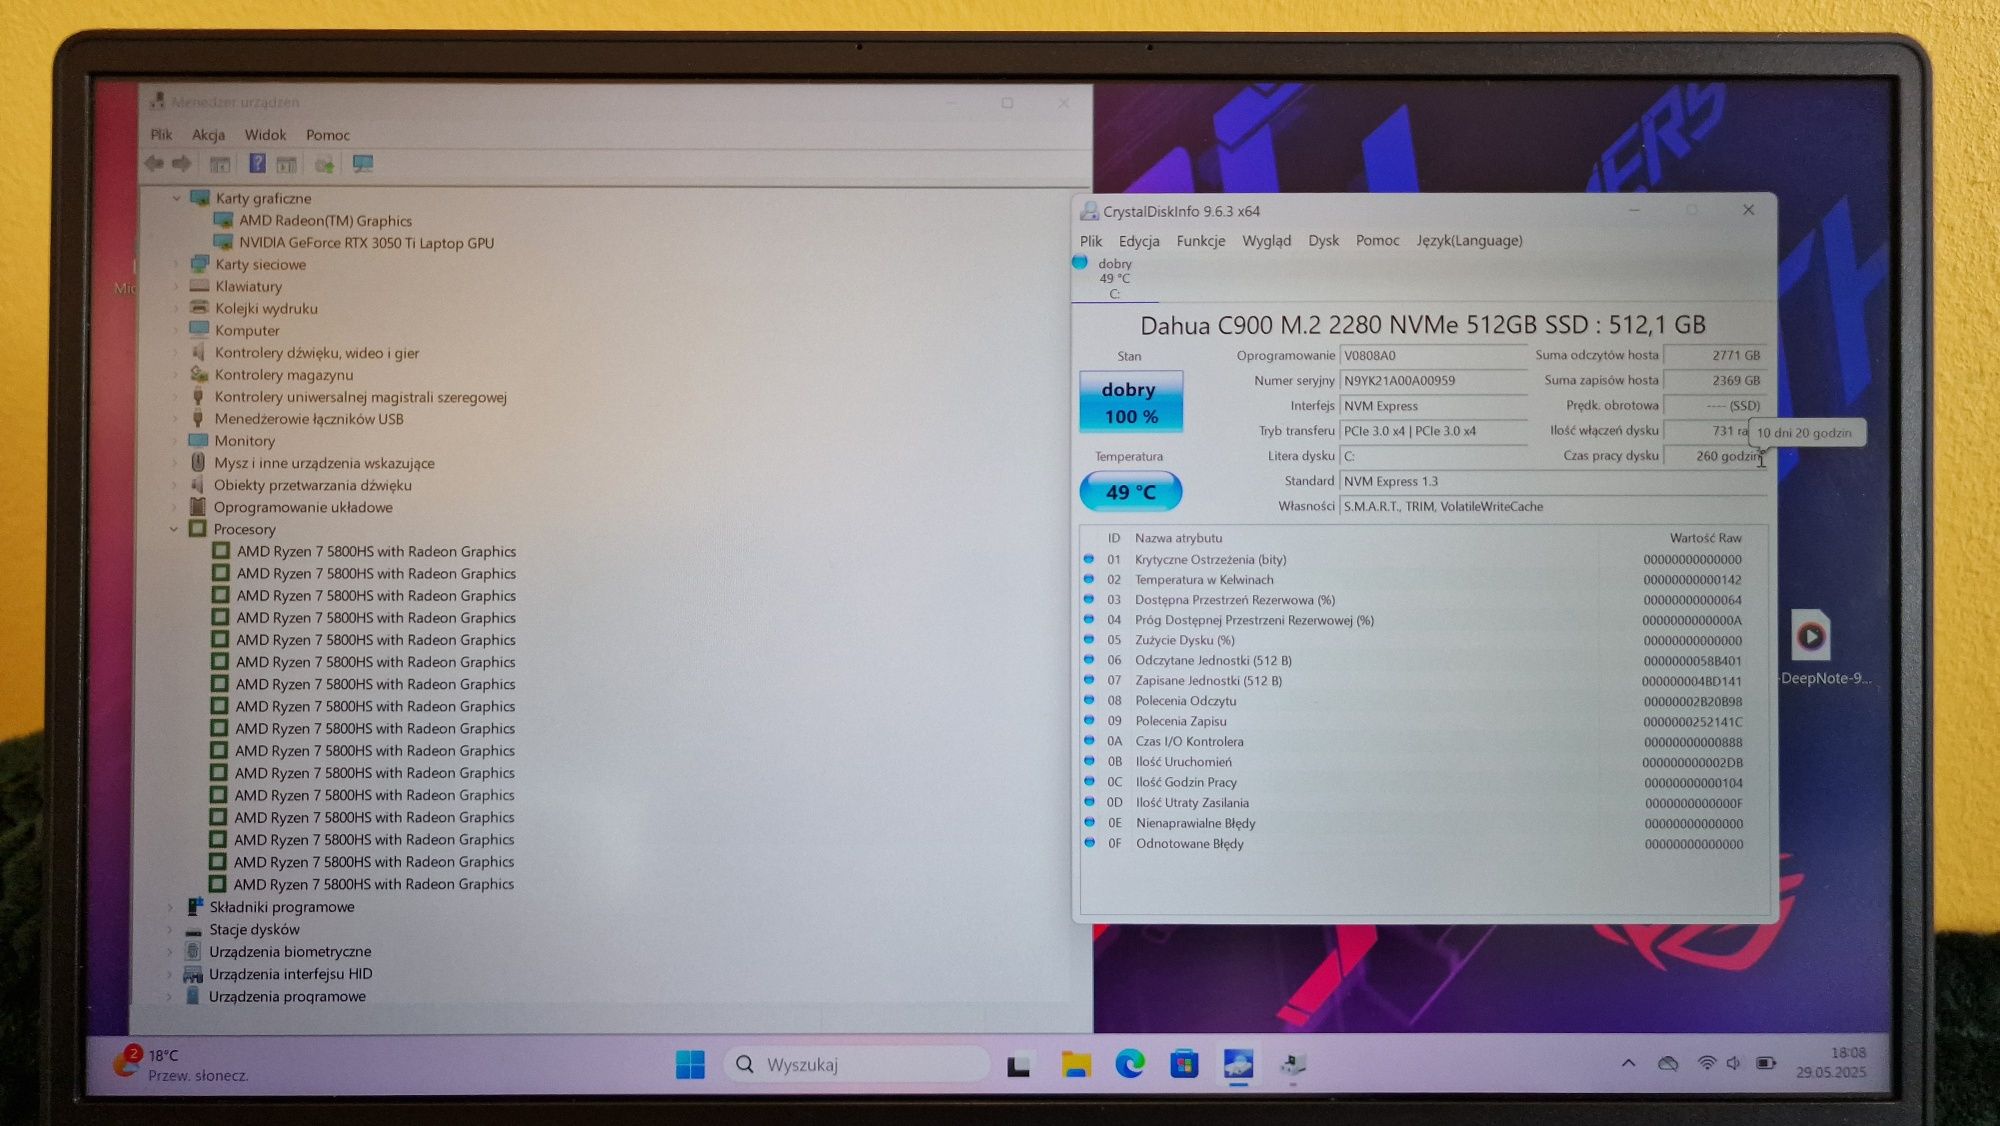Open Microsoft Store from the taskbar
This screenshot has height=1126, width=2000.
tap(1184, 1065)
